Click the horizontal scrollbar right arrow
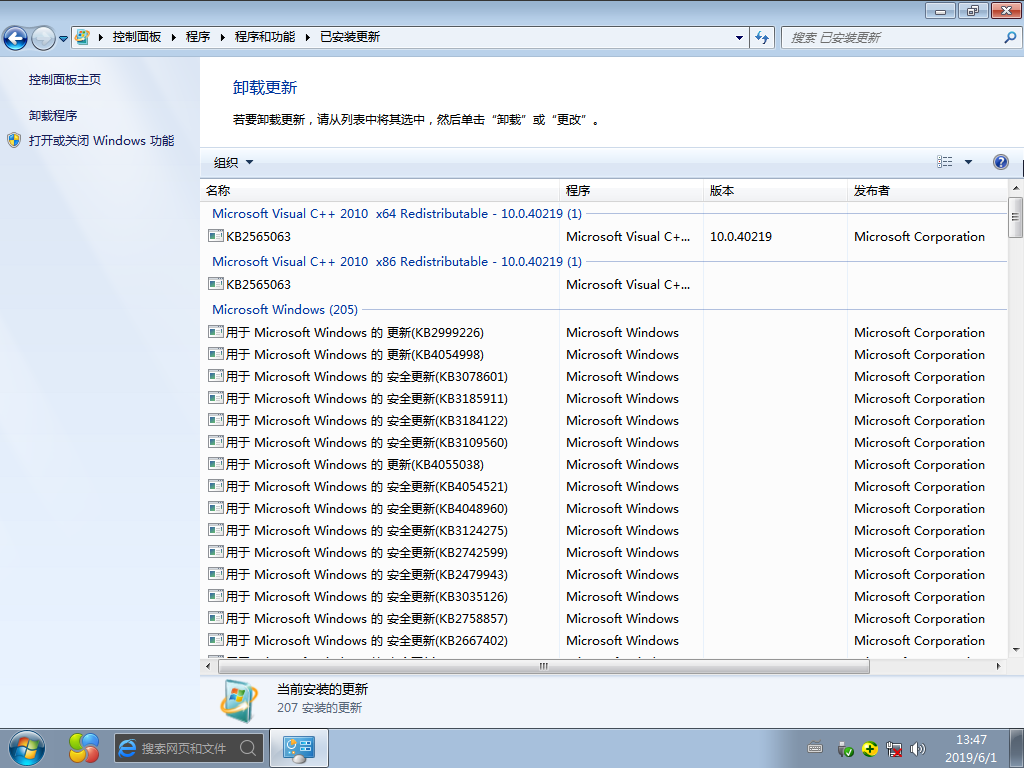 (998, 666)
